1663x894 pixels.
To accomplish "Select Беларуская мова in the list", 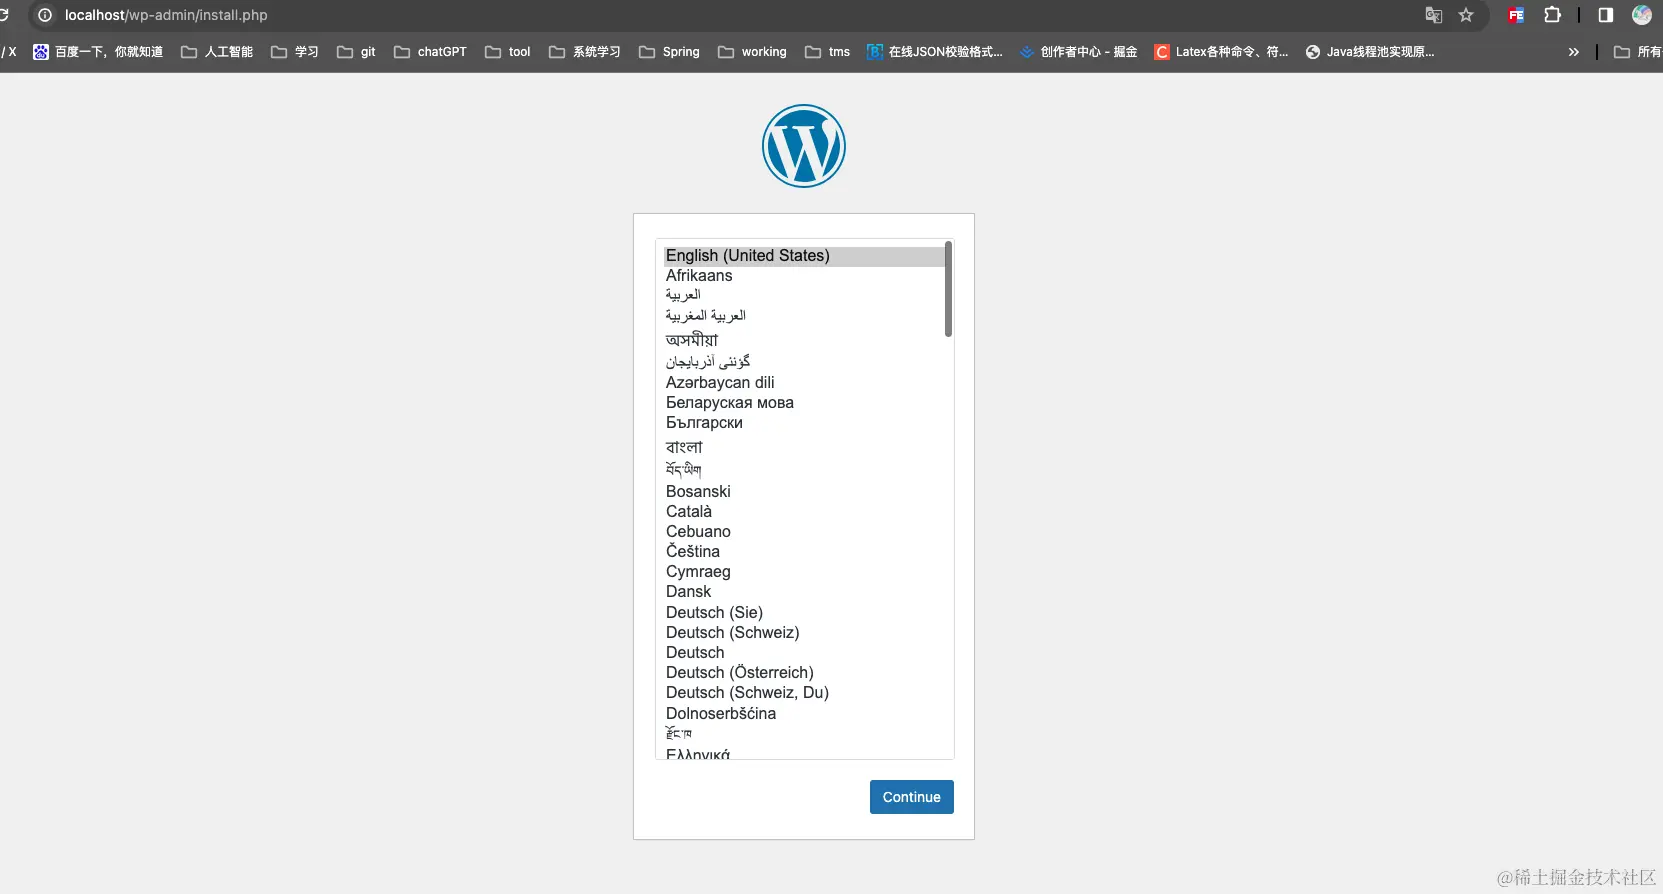I will pos(804,403).
